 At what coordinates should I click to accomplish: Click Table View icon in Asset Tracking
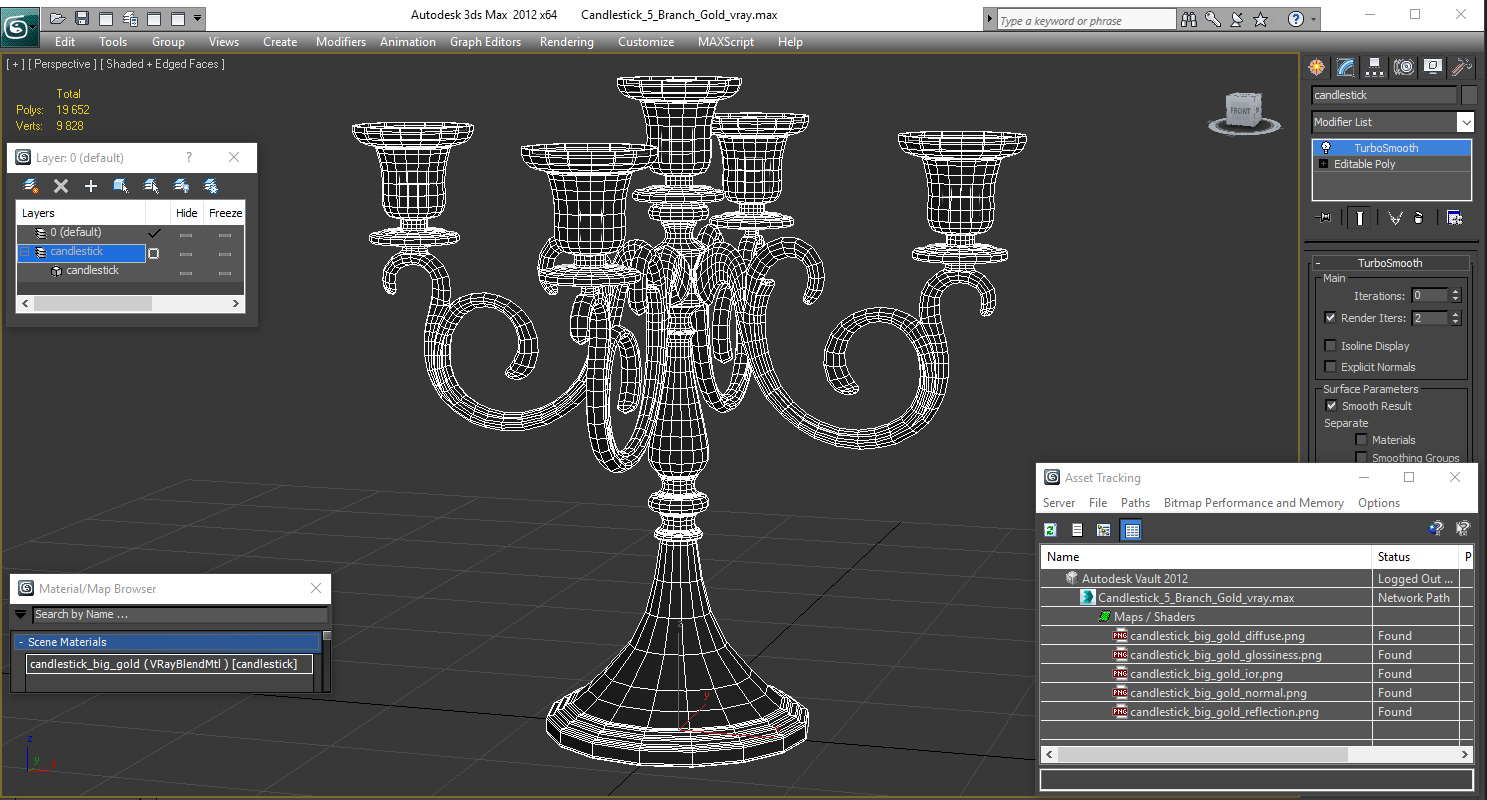tap(1132, 530)
